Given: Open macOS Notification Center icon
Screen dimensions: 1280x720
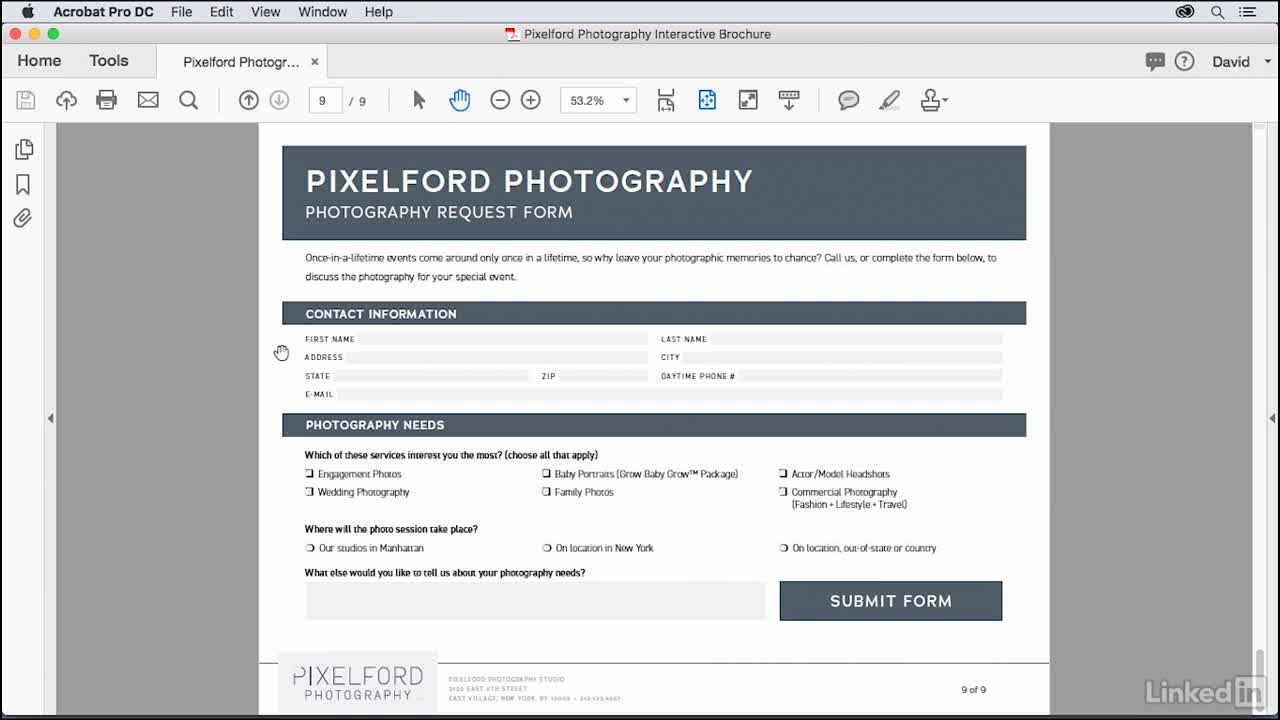Looking at the screenshot, I should point(1248,12).
